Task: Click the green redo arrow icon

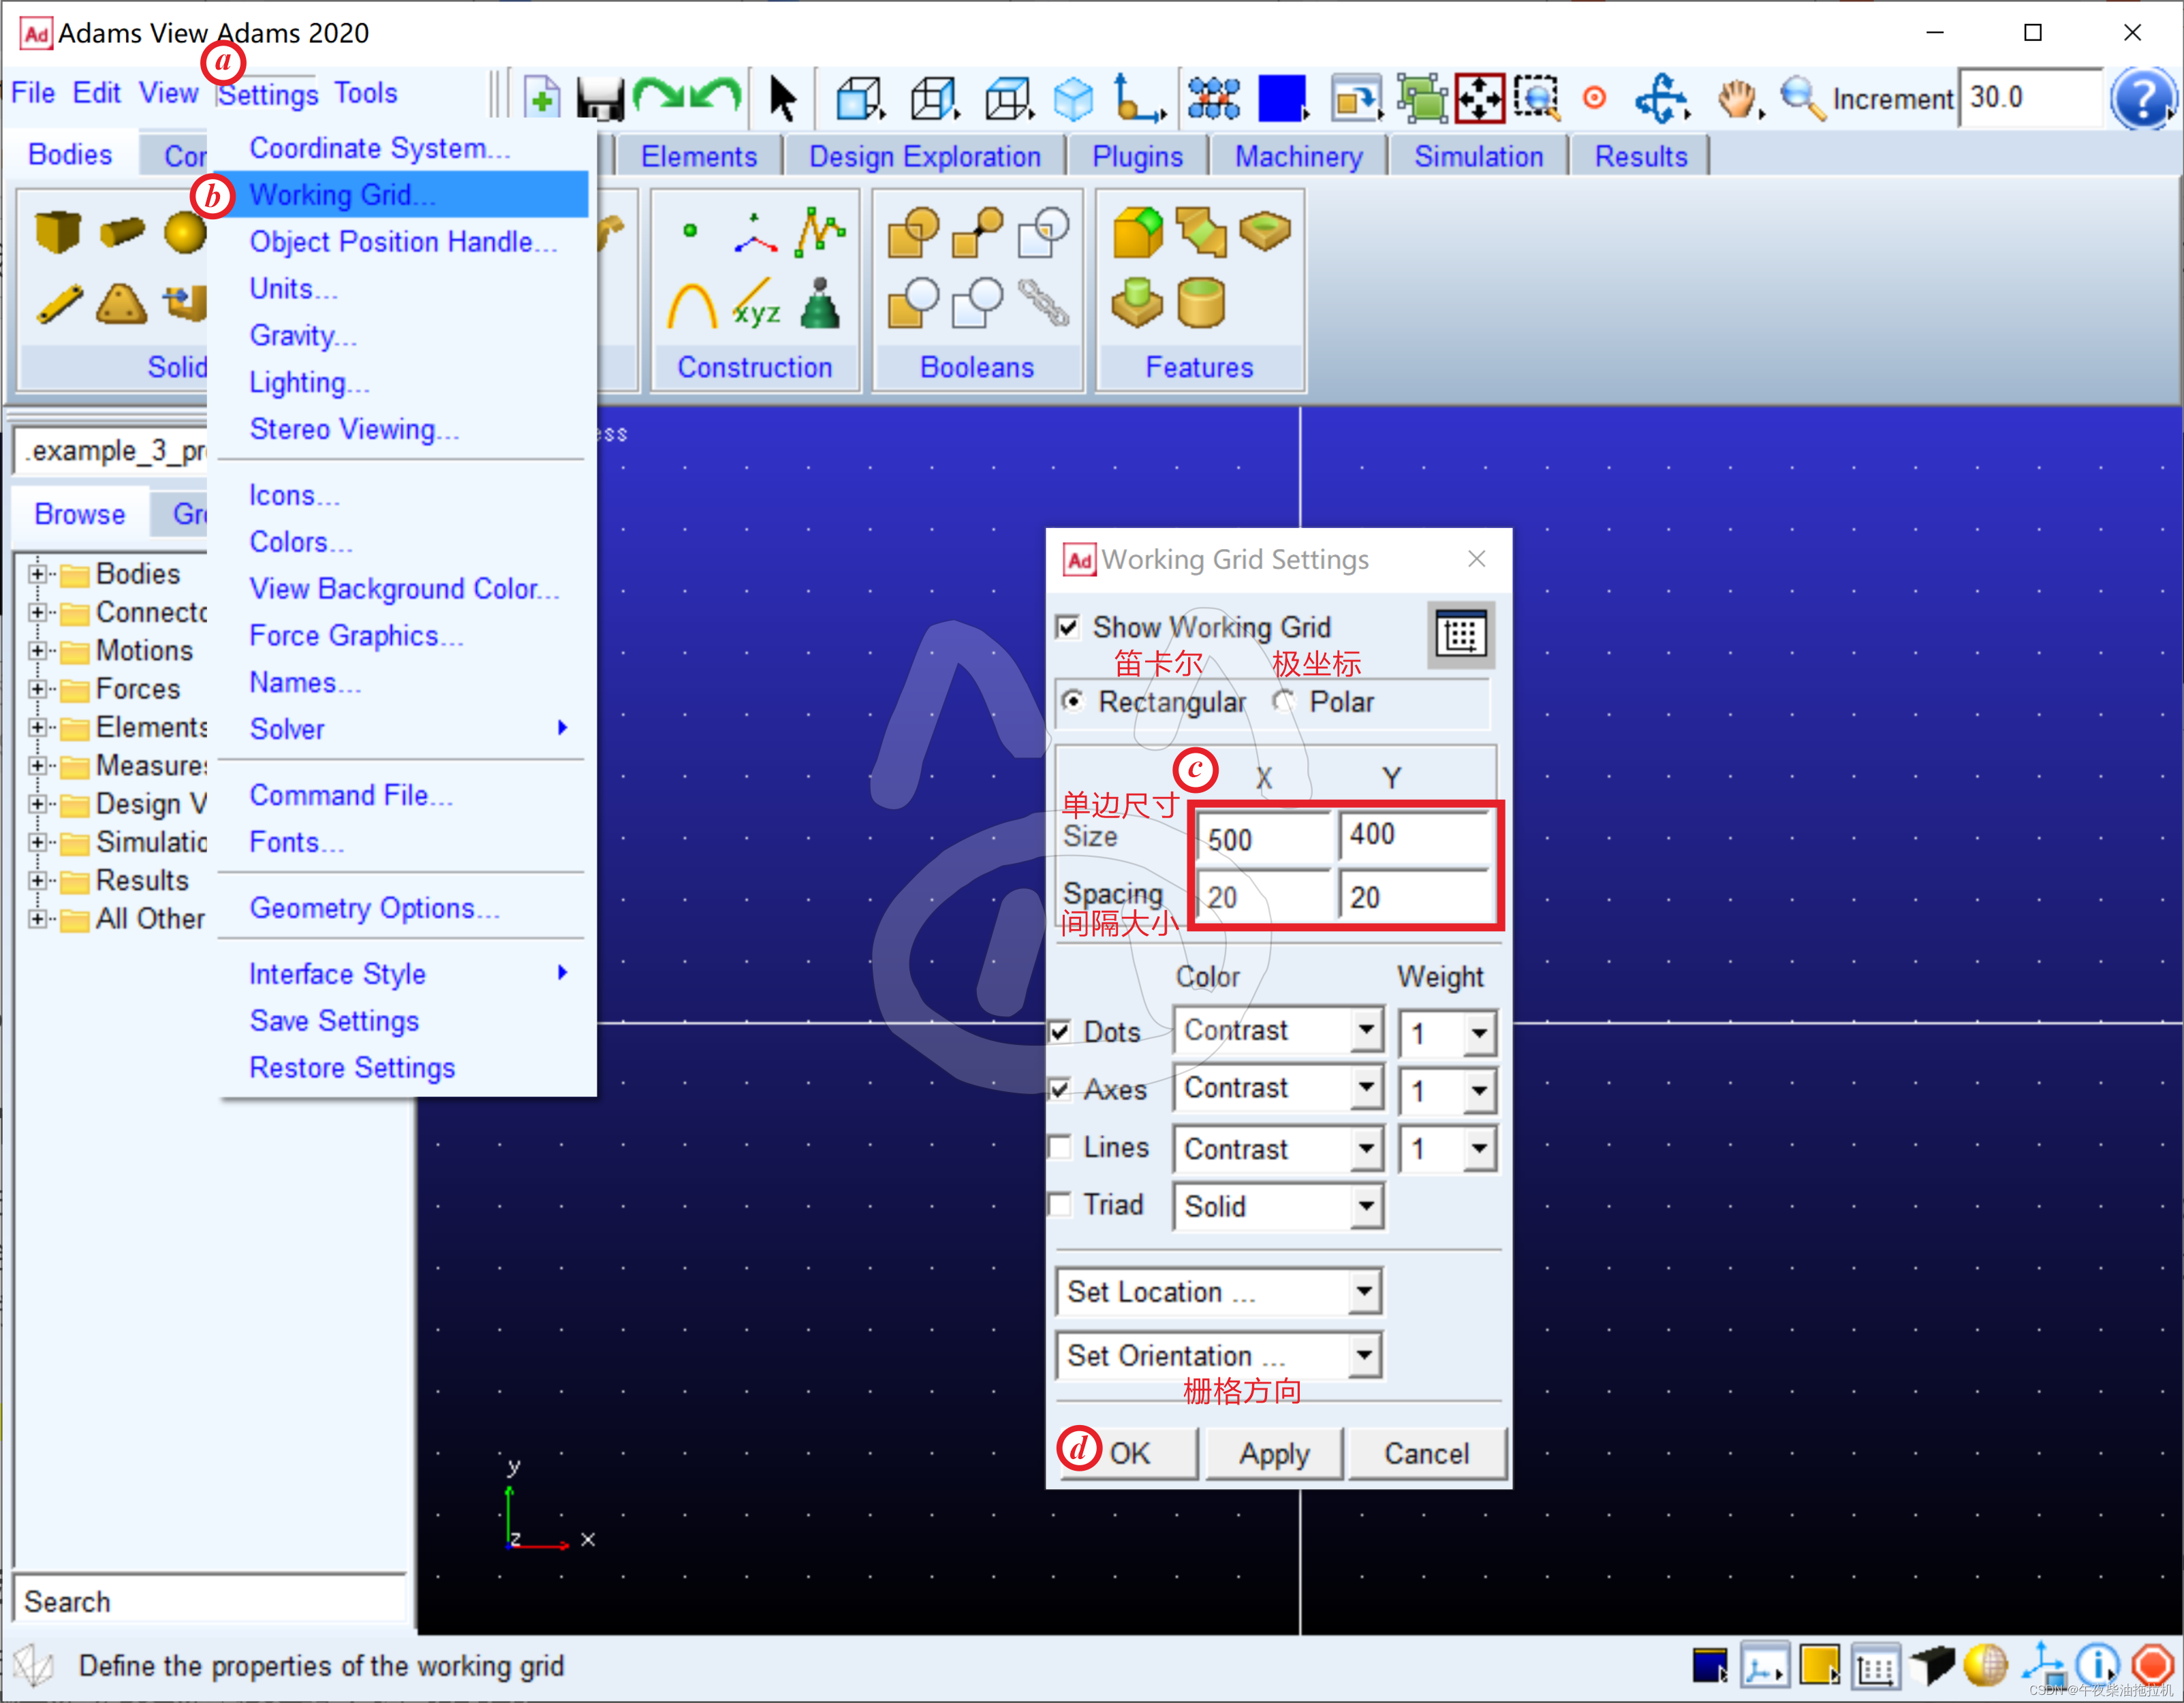Action: click(659, 95)
